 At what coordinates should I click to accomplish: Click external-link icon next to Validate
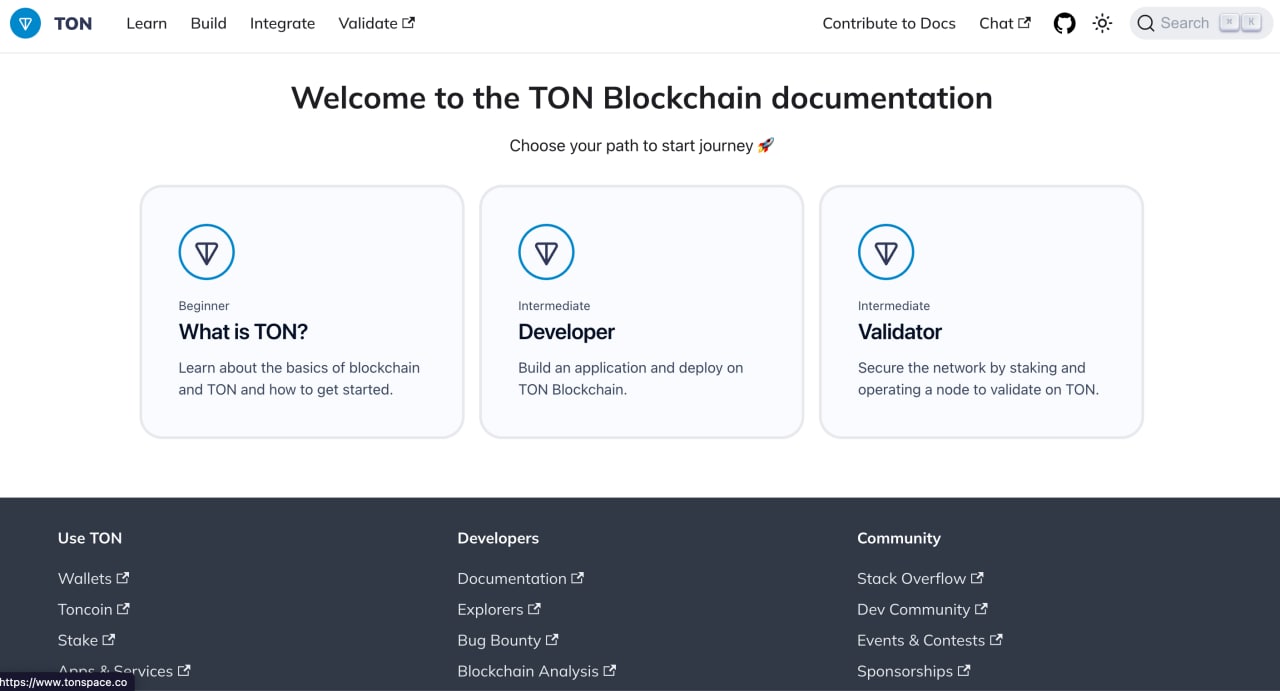click(408, 23)
